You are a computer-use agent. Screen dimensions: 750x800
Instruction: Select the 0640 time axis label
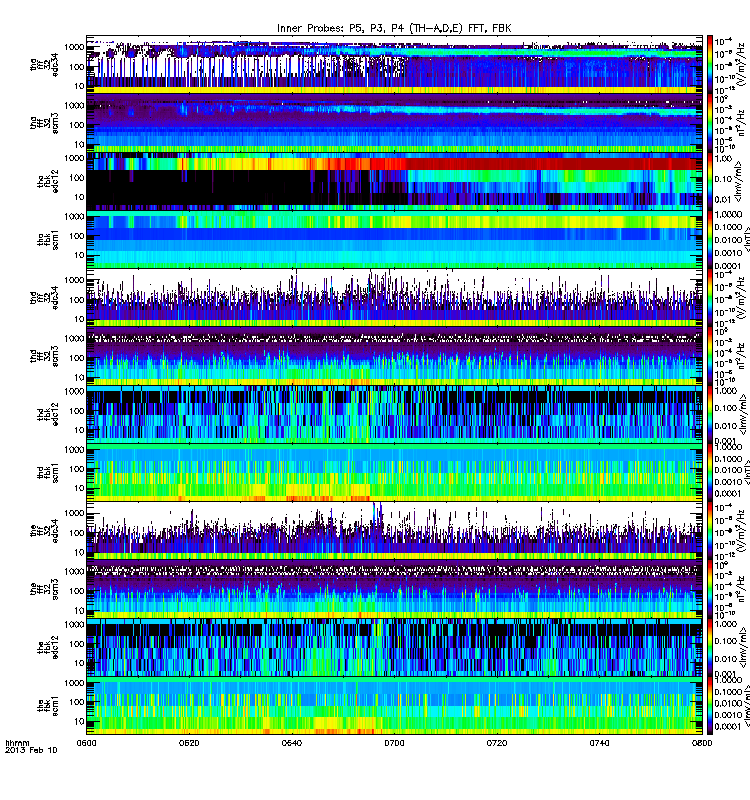click(292, 743)
